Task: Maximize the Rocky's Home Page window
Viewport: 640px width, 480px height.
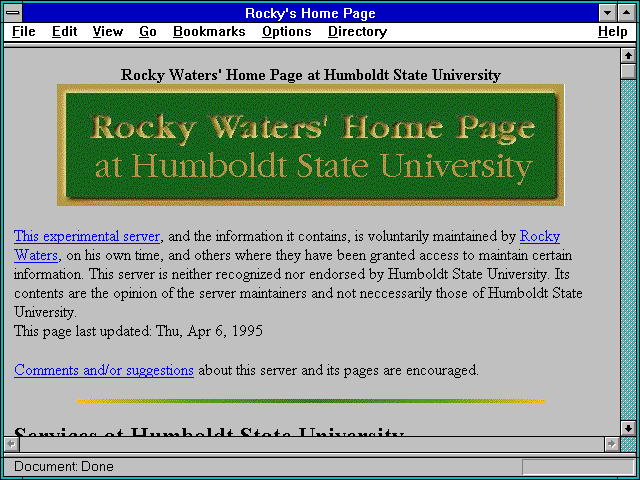Action: (627, 13)
